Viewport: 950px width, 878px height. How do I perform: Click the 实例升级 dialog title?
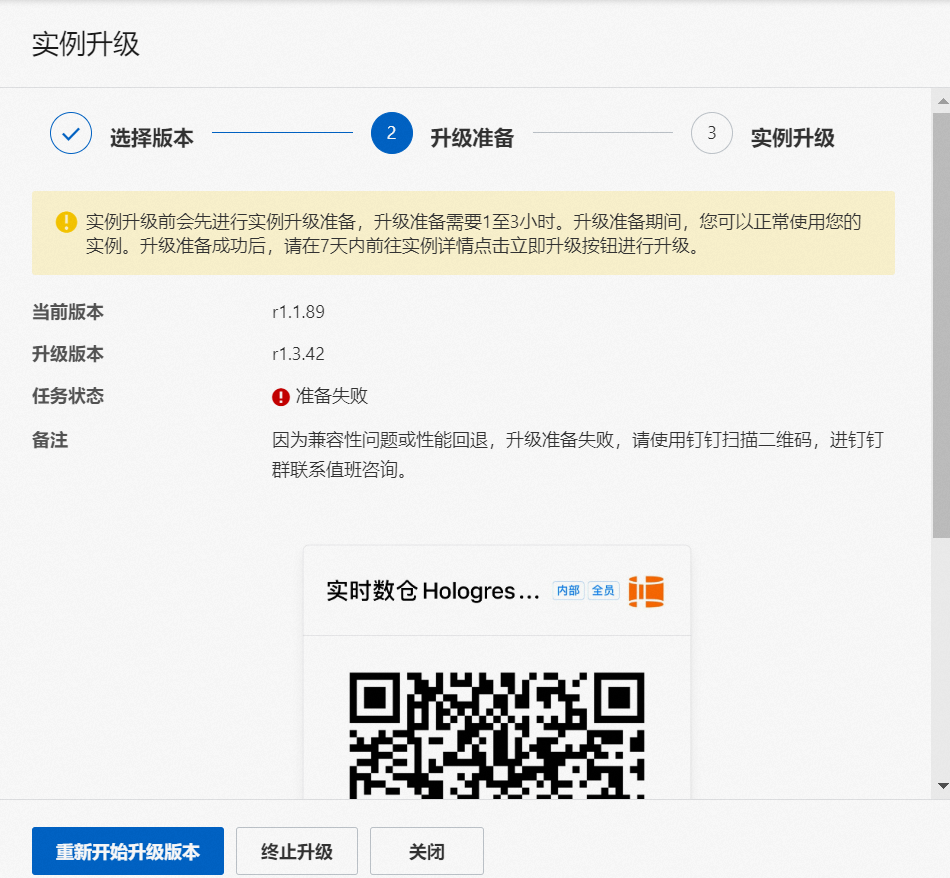click(85, 44)
